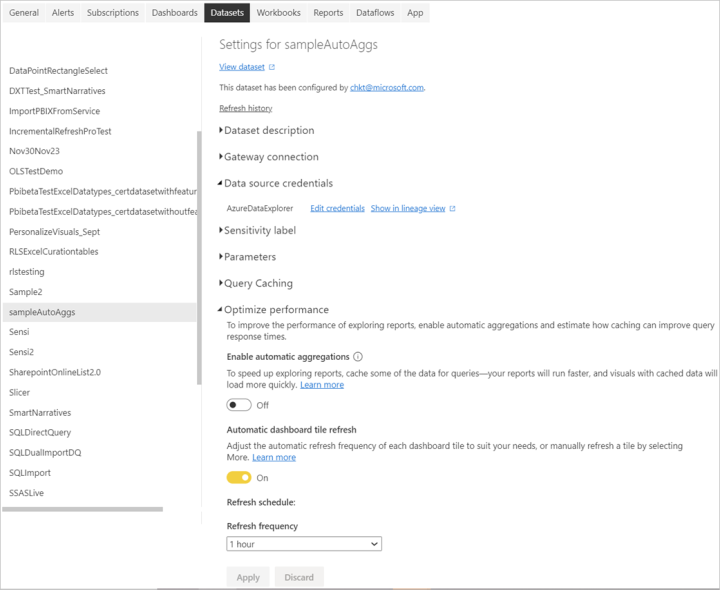Click external-link icon after Show in lineage view
The width and height of the screenshot is (720, 590).
click(452, 208)
